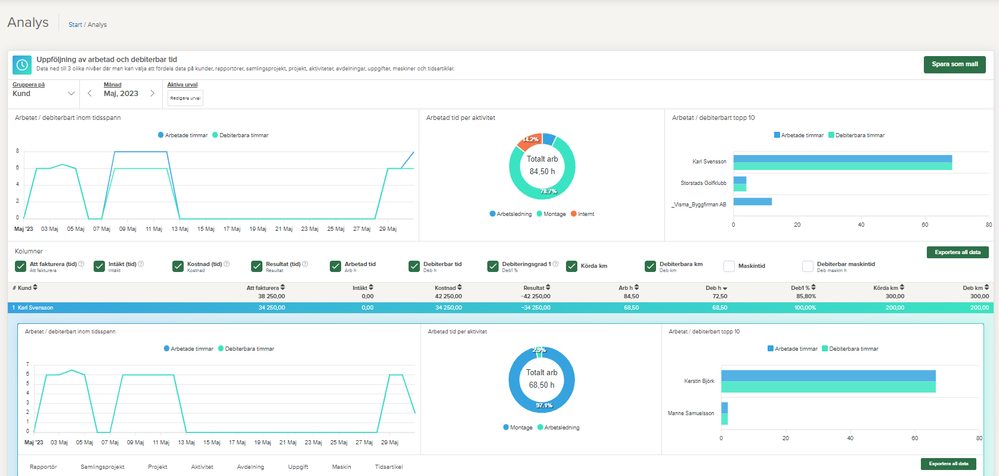This screenshot has width=999, height=476.
Task: Open the Månad Maj, 2023 picker
Action: click(121, 93)
